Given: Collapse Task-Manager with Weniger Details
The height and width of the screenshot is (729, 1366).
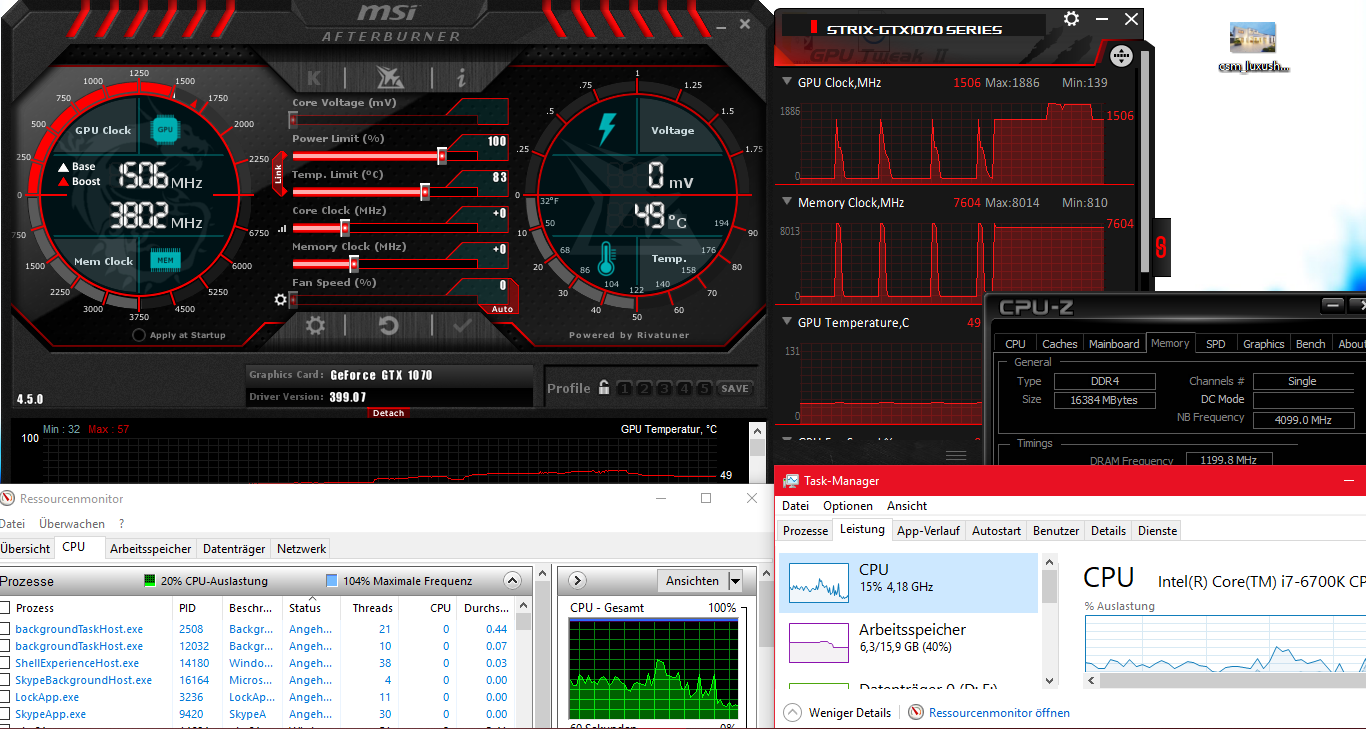Looking at the screenshot, I should click(837, 713).
